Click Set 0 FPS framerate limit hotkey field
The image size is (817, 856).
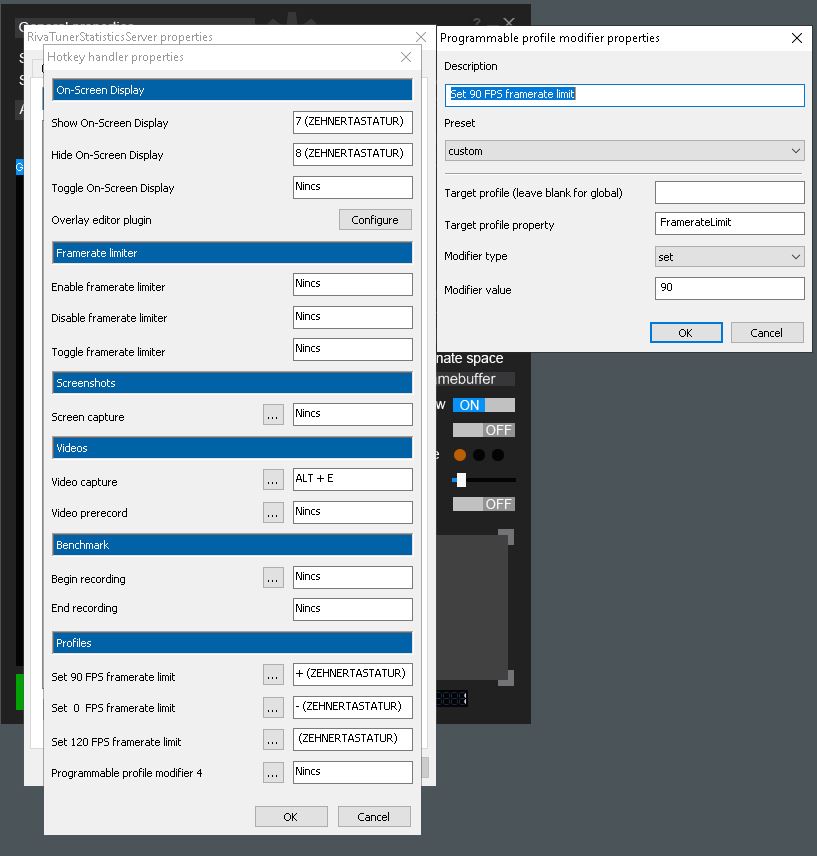click(353, 707)
